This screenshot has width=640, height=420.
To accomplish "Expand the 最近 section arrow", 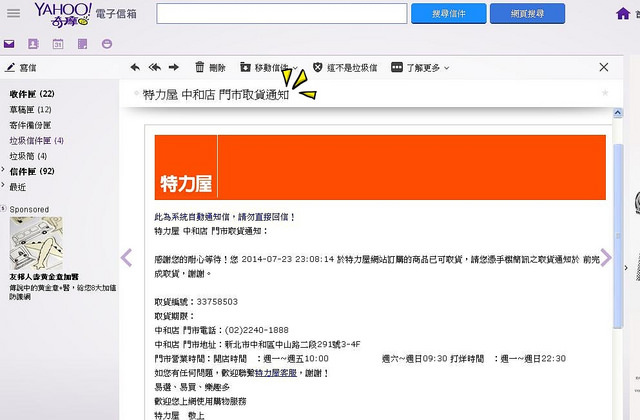I will [3, 185].
